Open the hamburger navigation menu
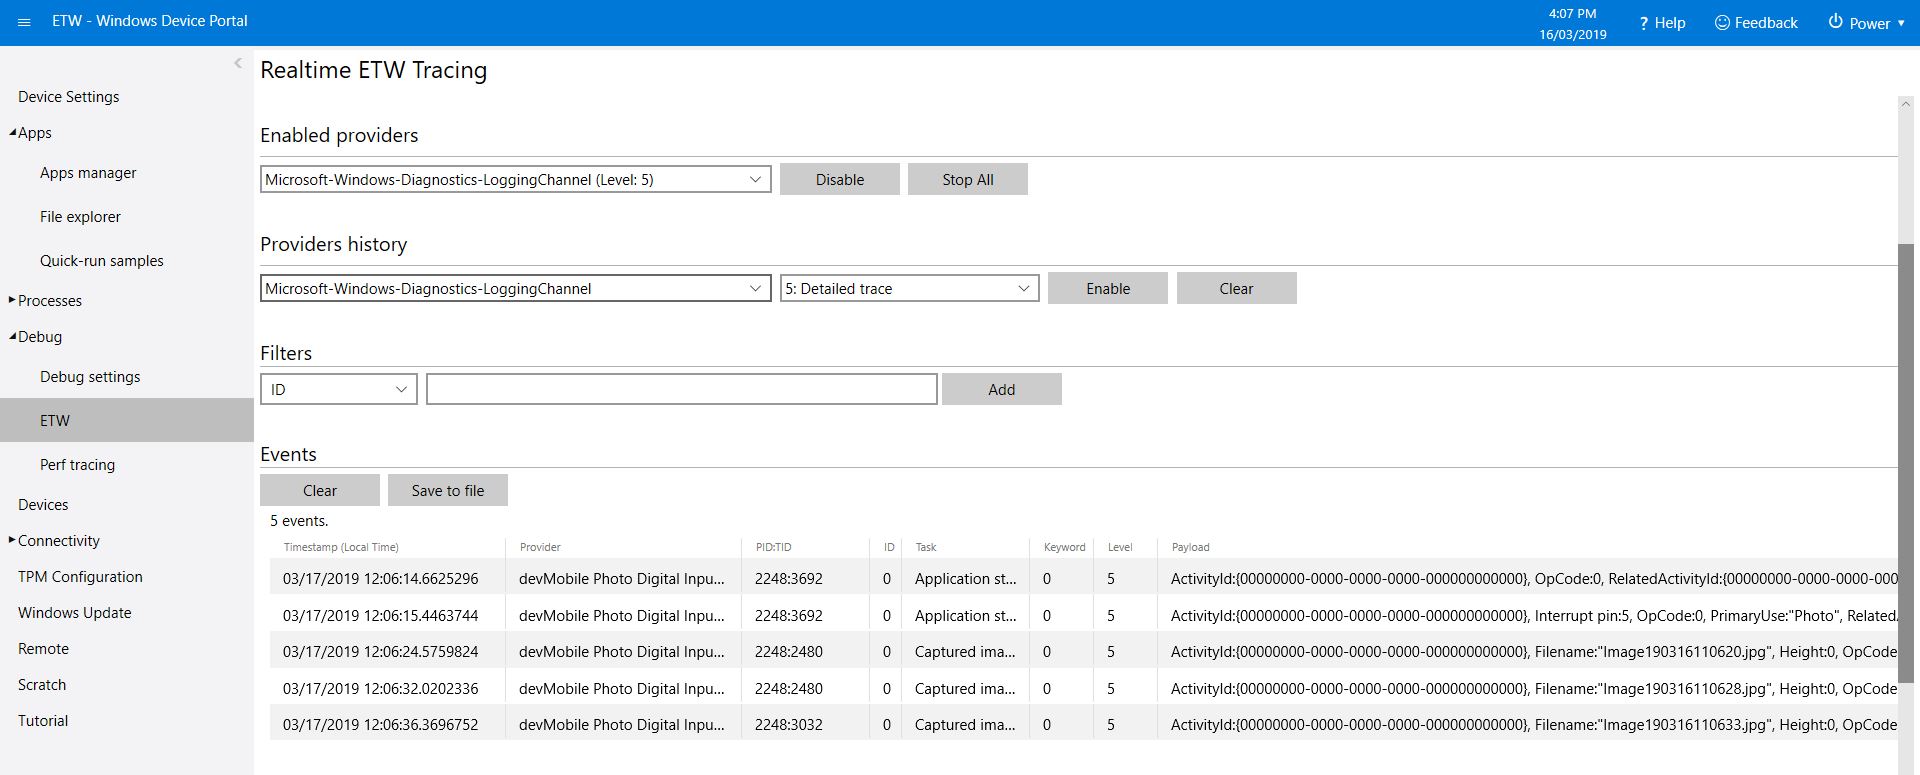 (24, 22)
